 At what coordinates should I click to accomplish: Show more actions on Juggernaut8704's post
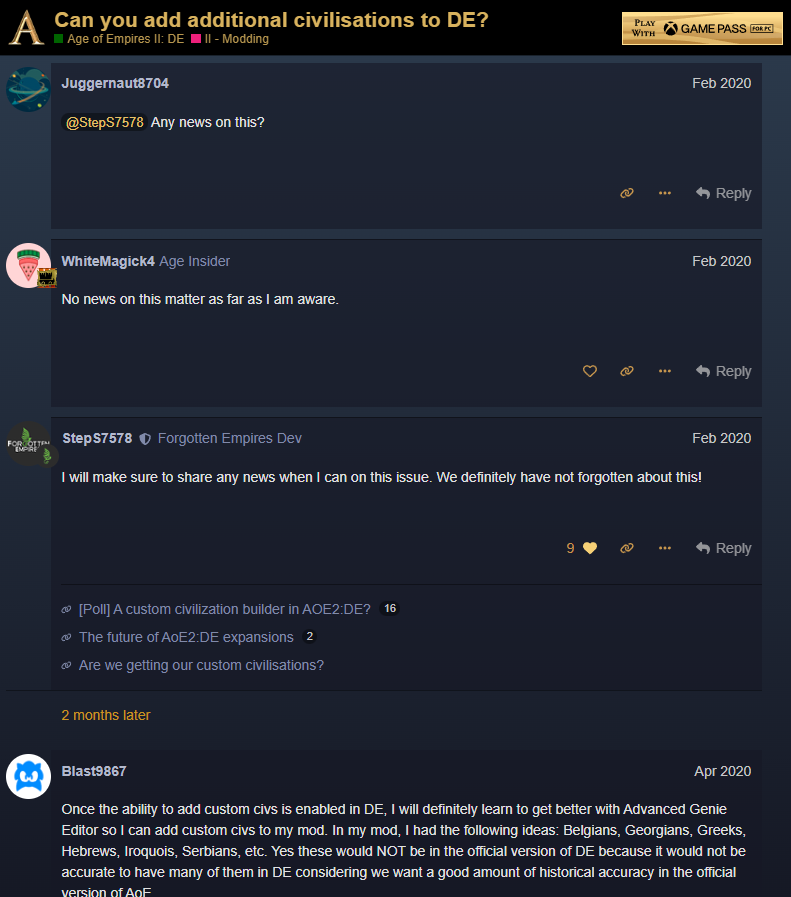point(665,193)
